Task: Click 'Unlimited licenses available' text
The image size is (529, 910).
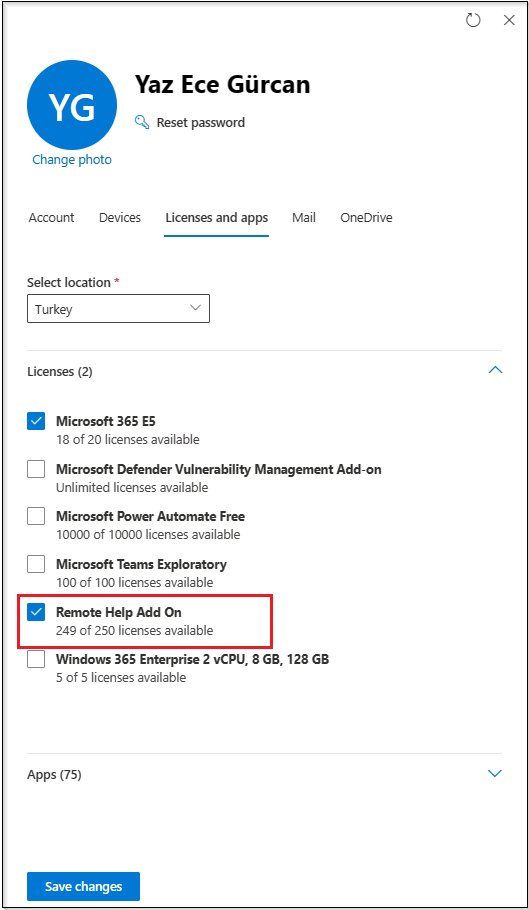Action: (x=132, y=487)
